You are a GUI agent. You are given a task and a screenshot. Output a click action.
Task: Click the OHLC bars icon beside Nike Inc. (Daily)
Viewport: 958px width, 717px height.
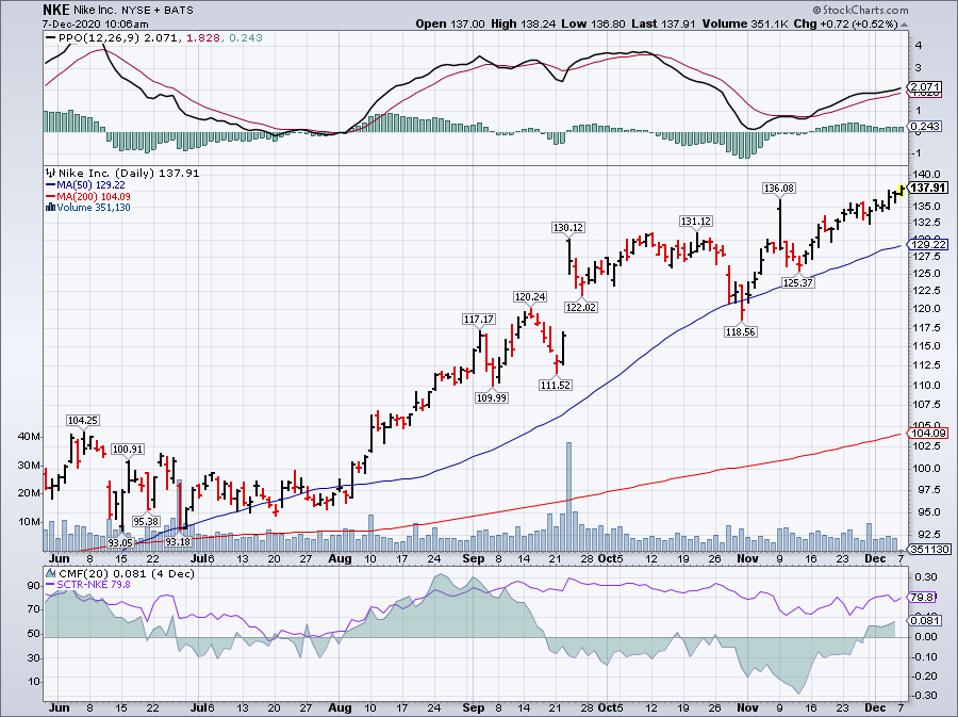(51, 173)
